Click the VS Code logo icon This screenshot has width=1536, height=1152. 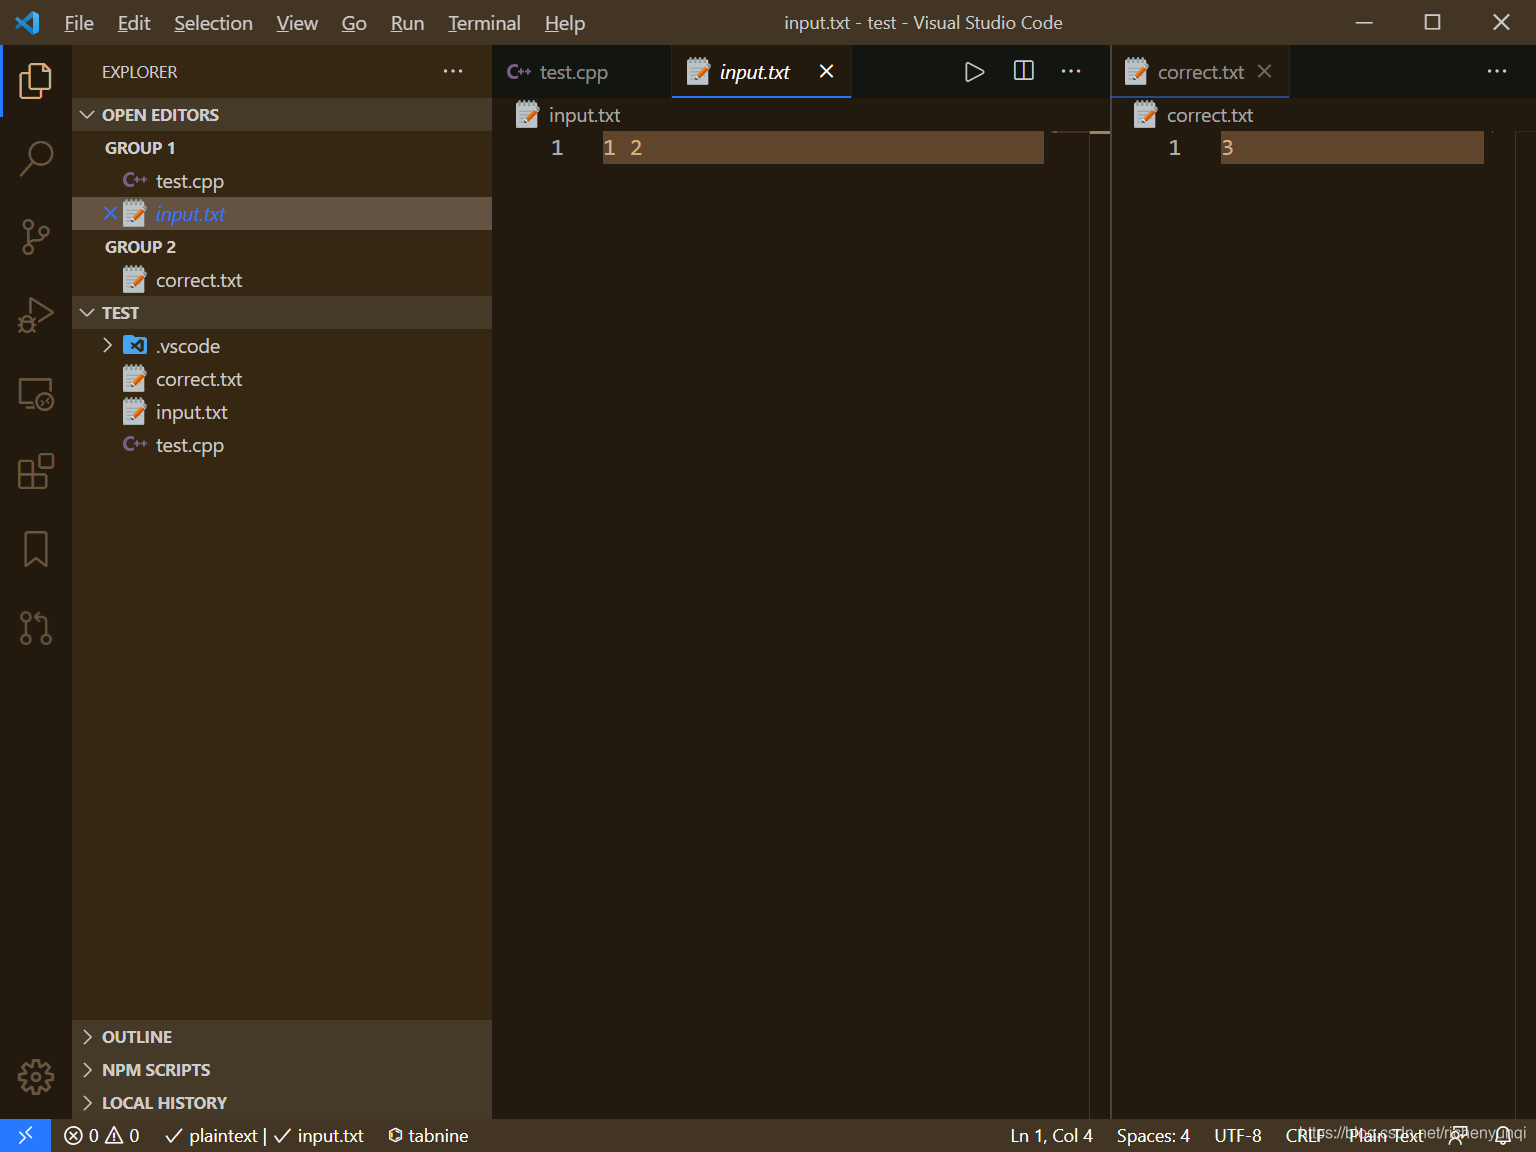27,22
